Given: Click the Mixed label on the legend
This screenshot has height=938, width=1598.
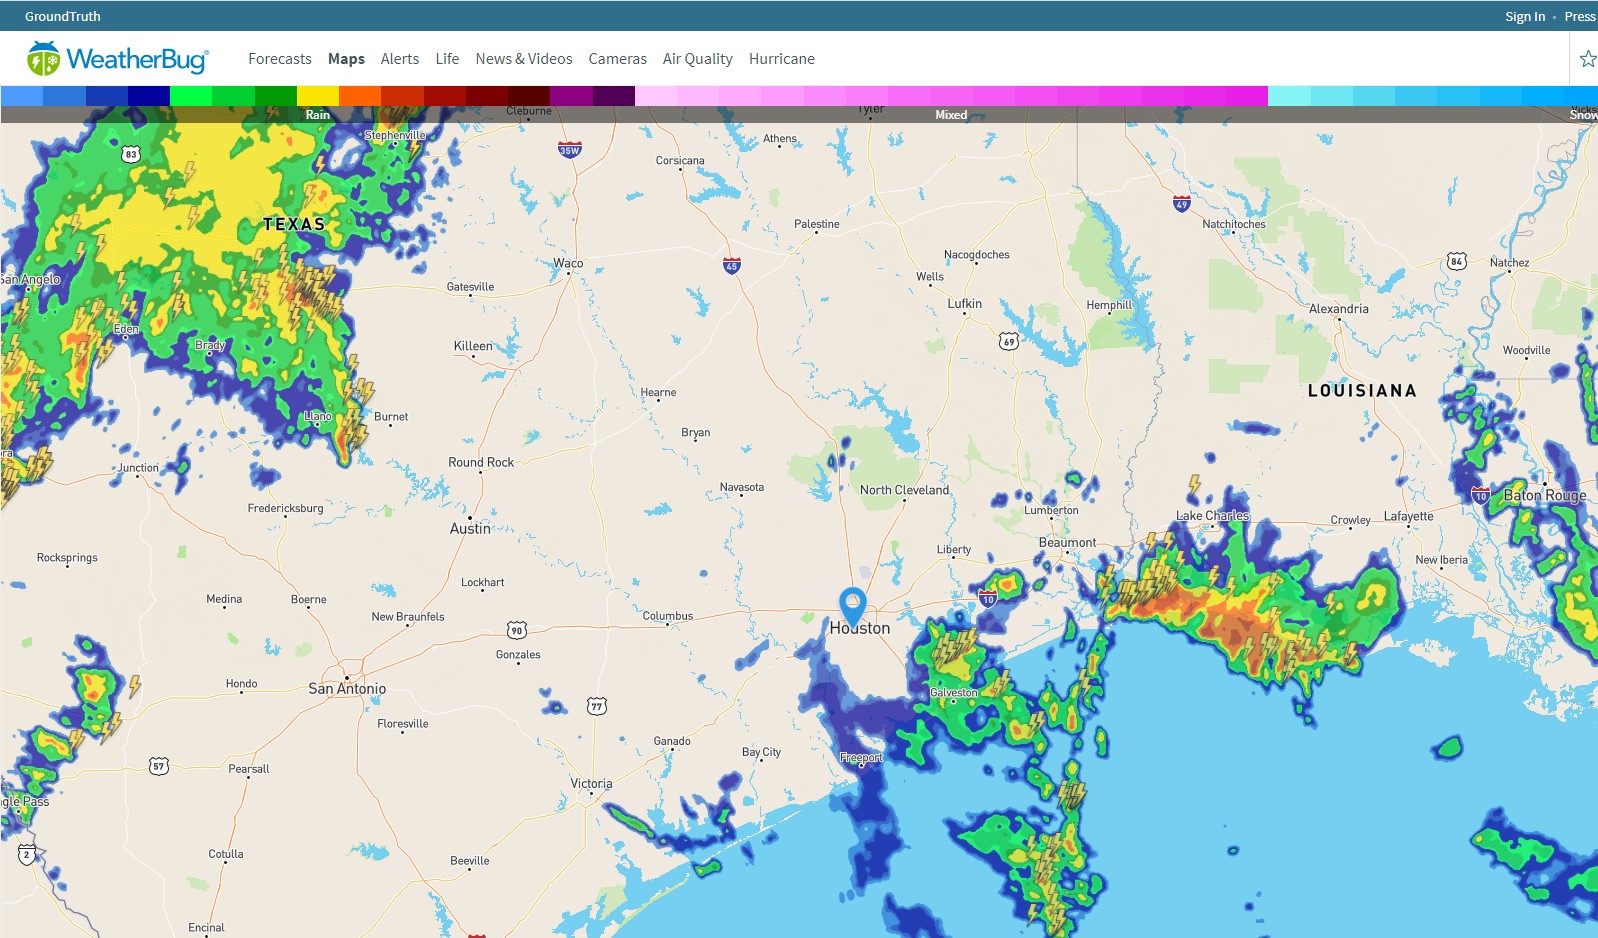Looking at the screenshot, I should [x=951, y=115].
